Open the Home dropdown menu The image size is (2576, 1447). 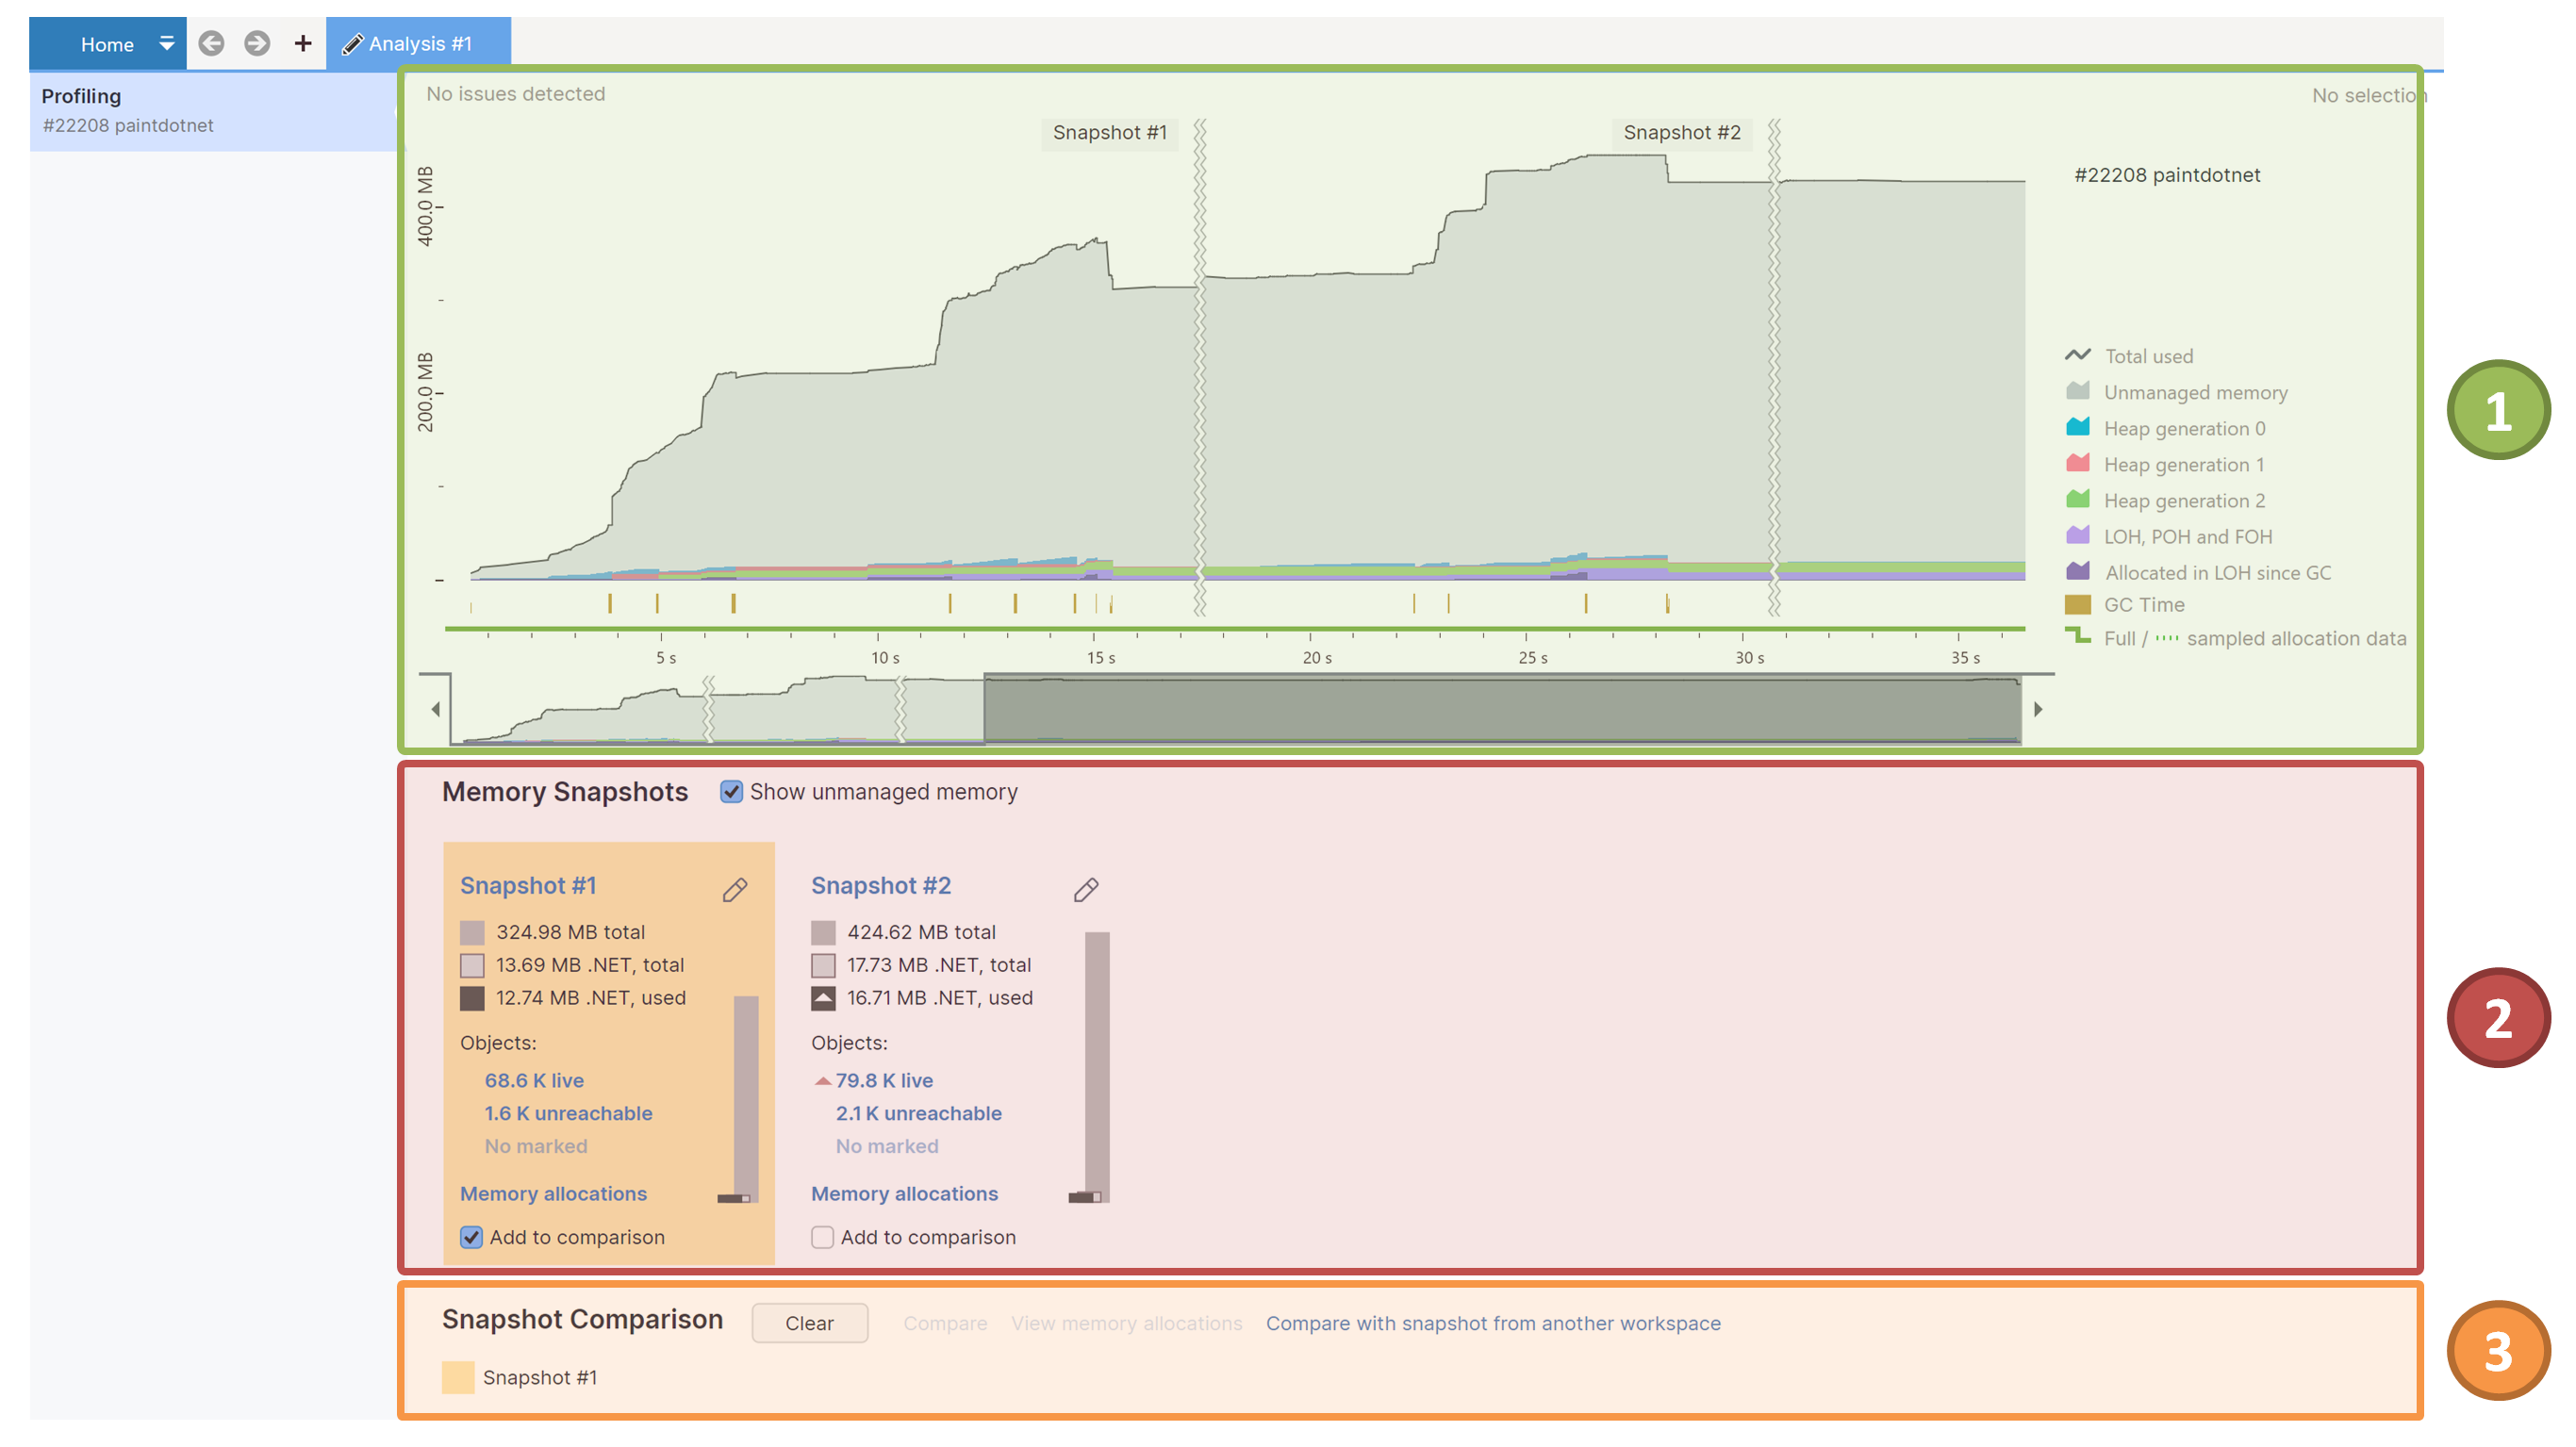[x=166, y=43]
